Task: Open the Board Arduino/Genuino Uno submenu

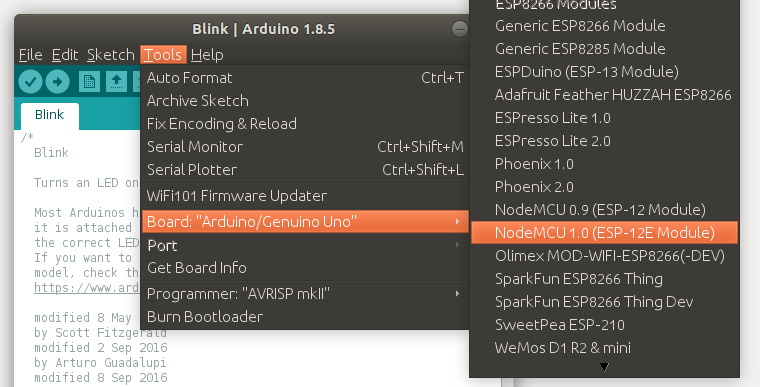Action: click(305, 222)
